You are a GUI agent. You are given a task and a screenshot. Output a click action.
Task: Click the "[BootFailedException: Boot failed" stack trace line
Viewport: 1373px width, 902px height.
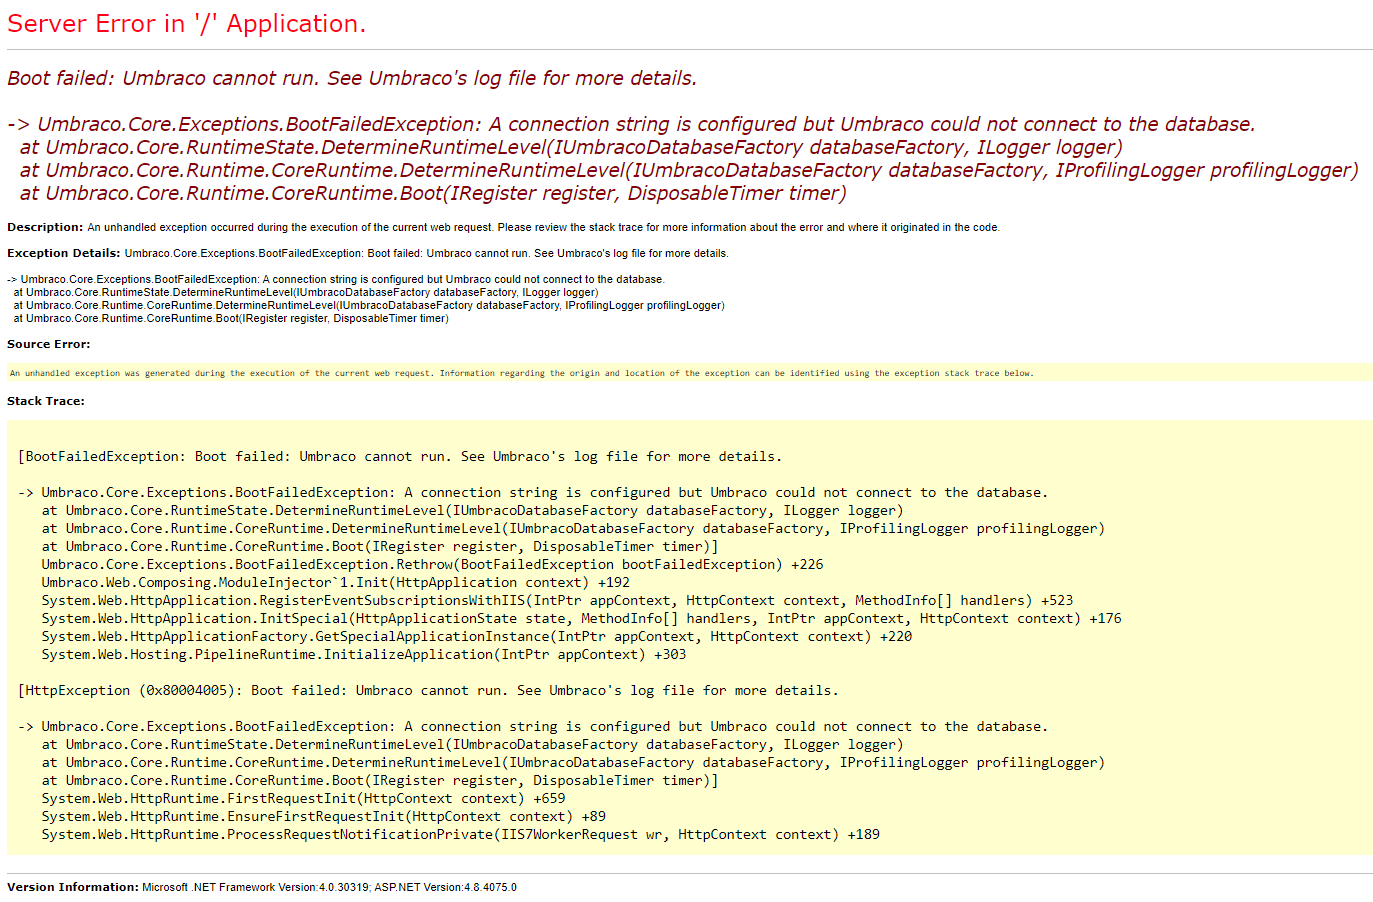pos(400,456)
